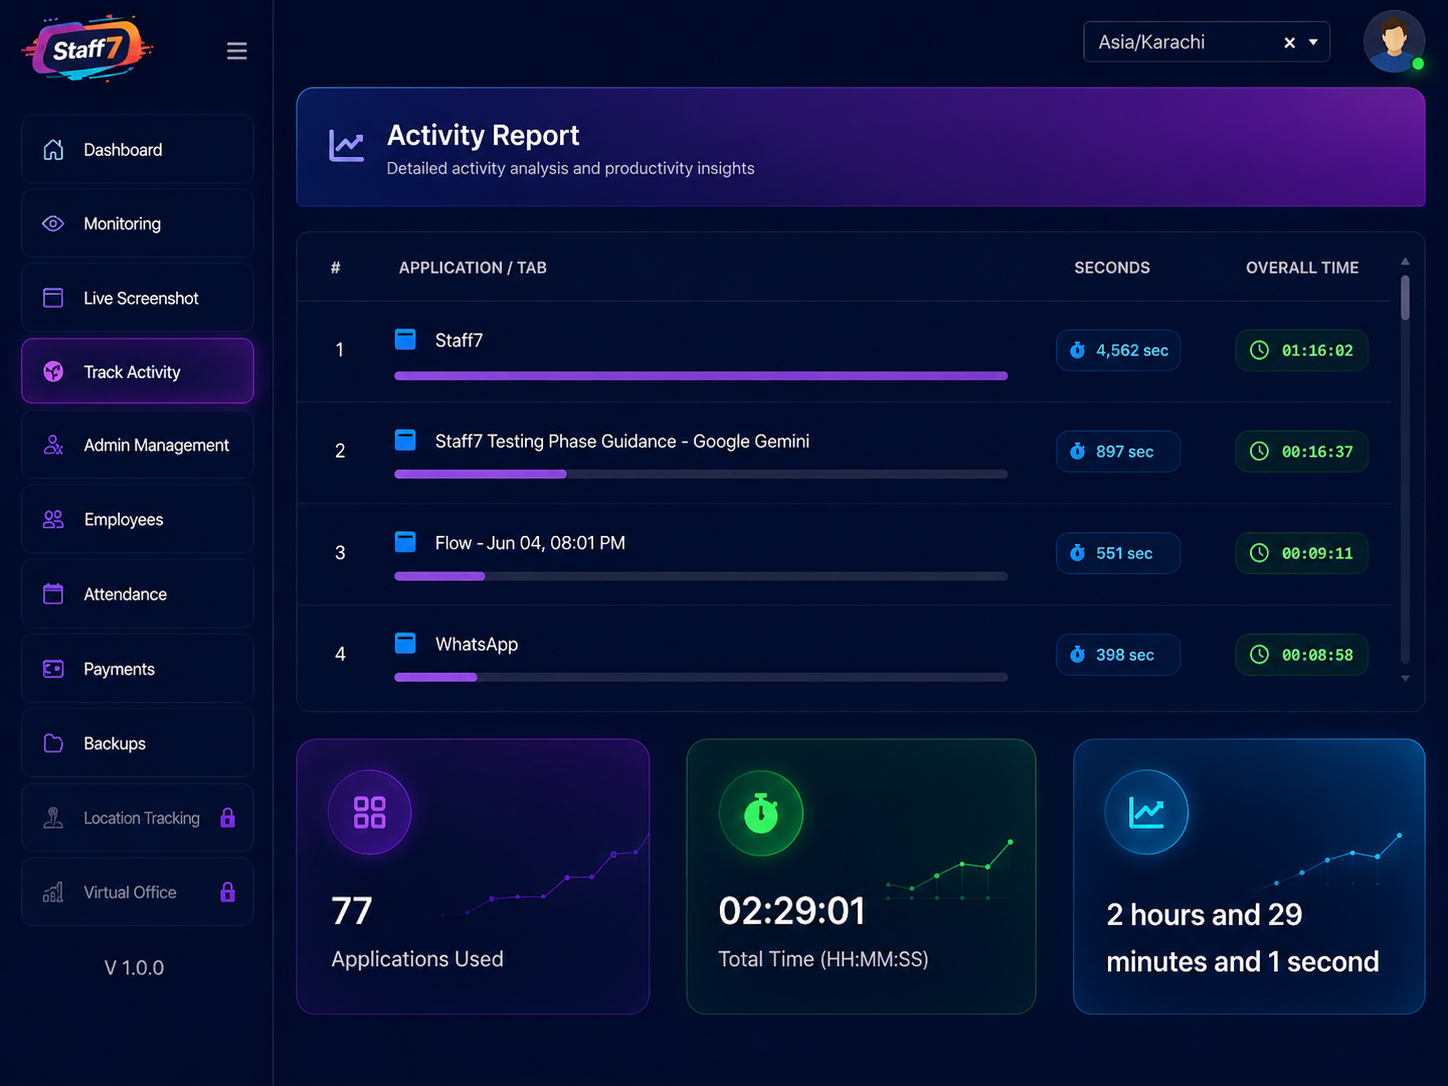Click the activity table scrollbar thumb

(x=1405, y=297)
